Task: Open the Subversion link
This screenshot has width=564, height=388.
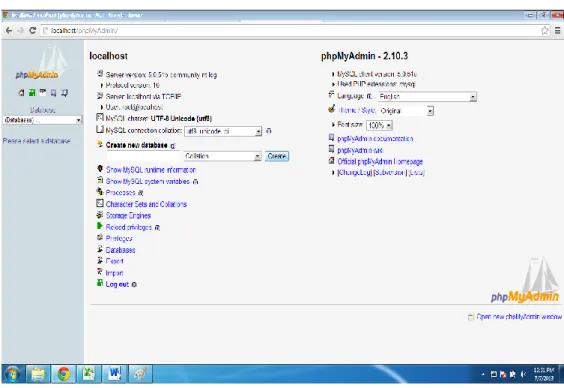Action: pyautogui.click(x=391, y=173)
